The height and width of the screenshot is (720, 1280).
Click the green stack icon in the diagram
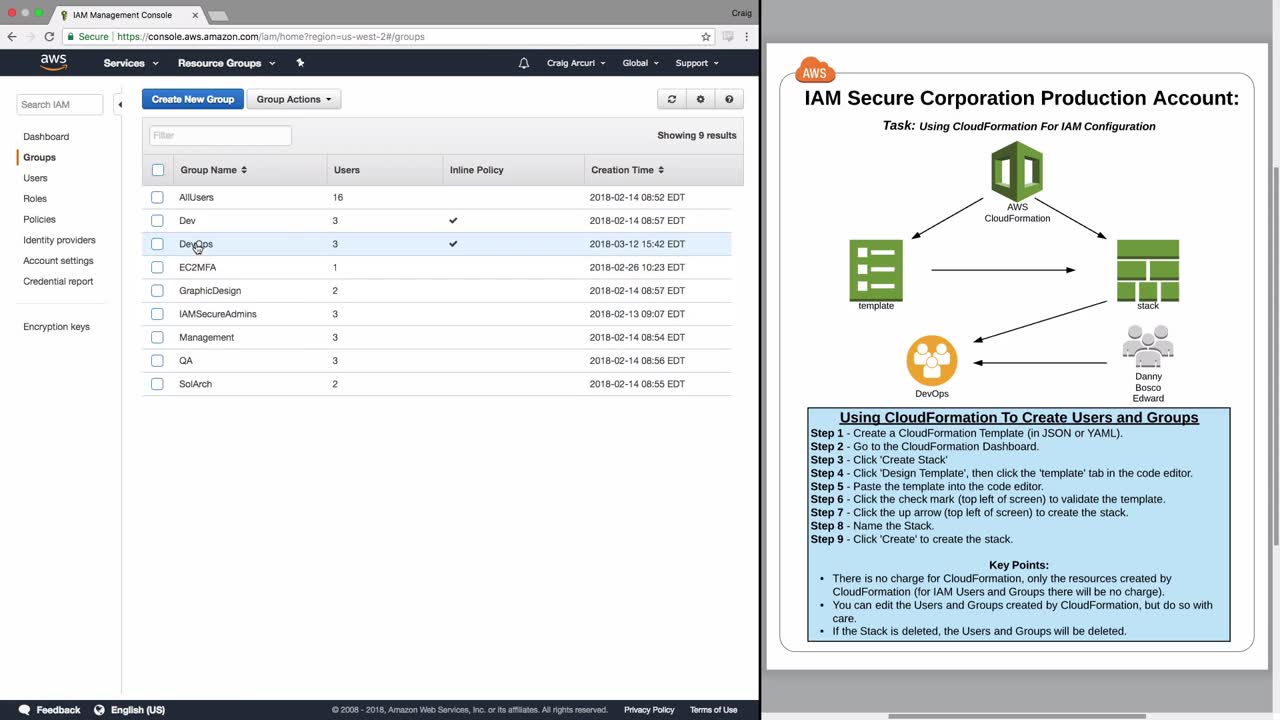coord(1148,270)
